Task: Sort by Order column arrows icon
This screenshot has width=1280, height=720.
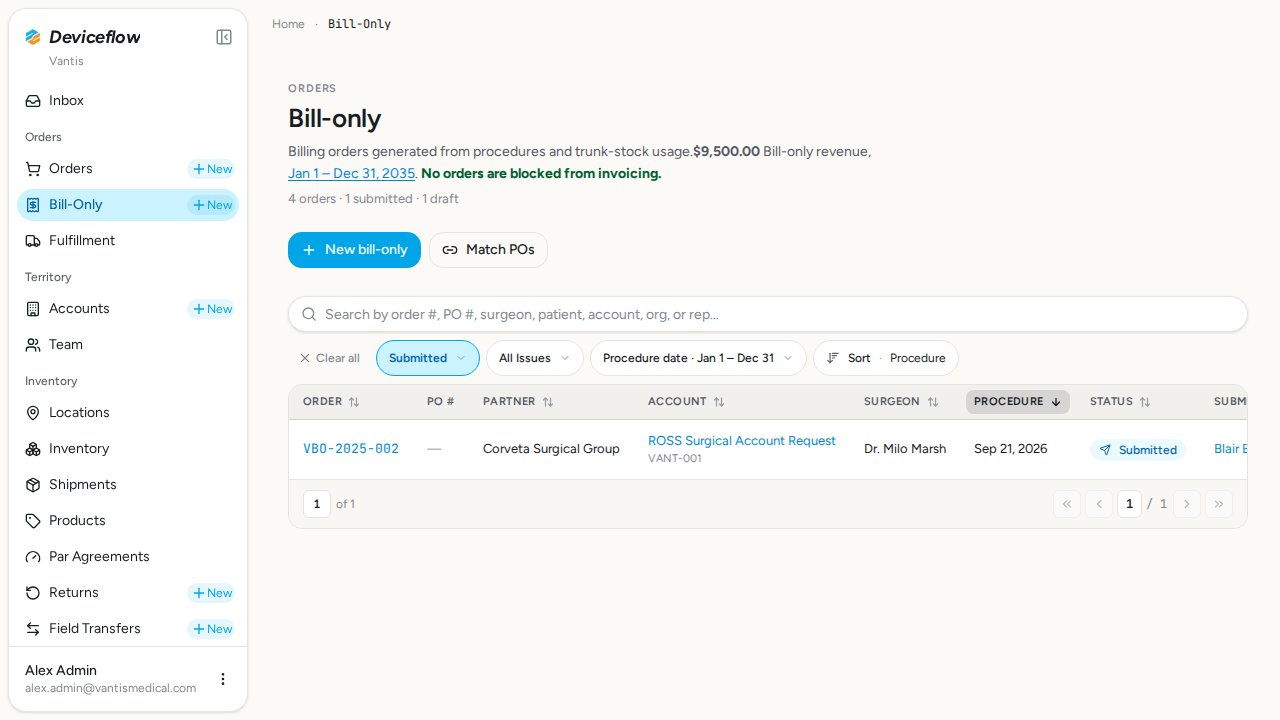Action: [x=354, y=402]
